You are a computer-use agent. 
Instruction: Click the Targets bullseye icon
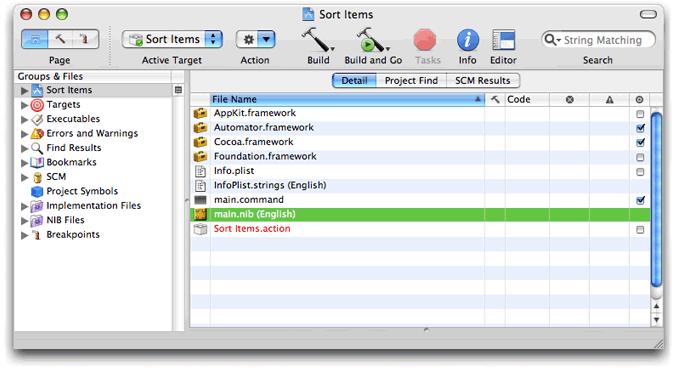click(37, 105)
